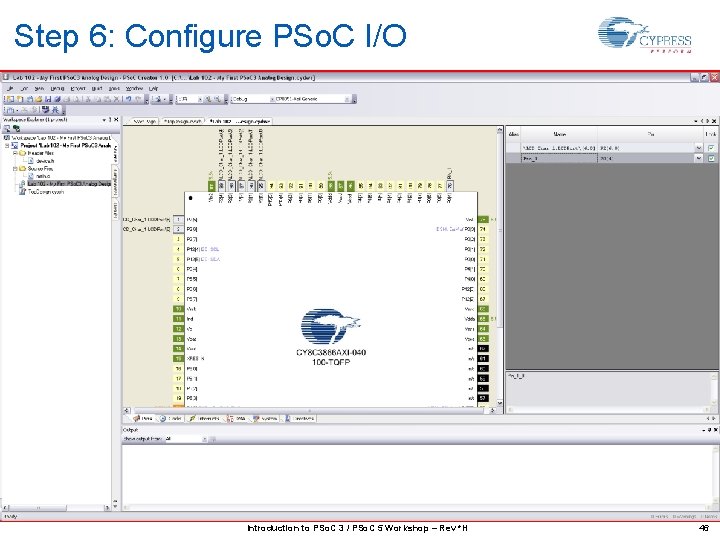720x540 pixels.
Task: Click the Build project icon on second toolbar row
Action: pos(10,110)
